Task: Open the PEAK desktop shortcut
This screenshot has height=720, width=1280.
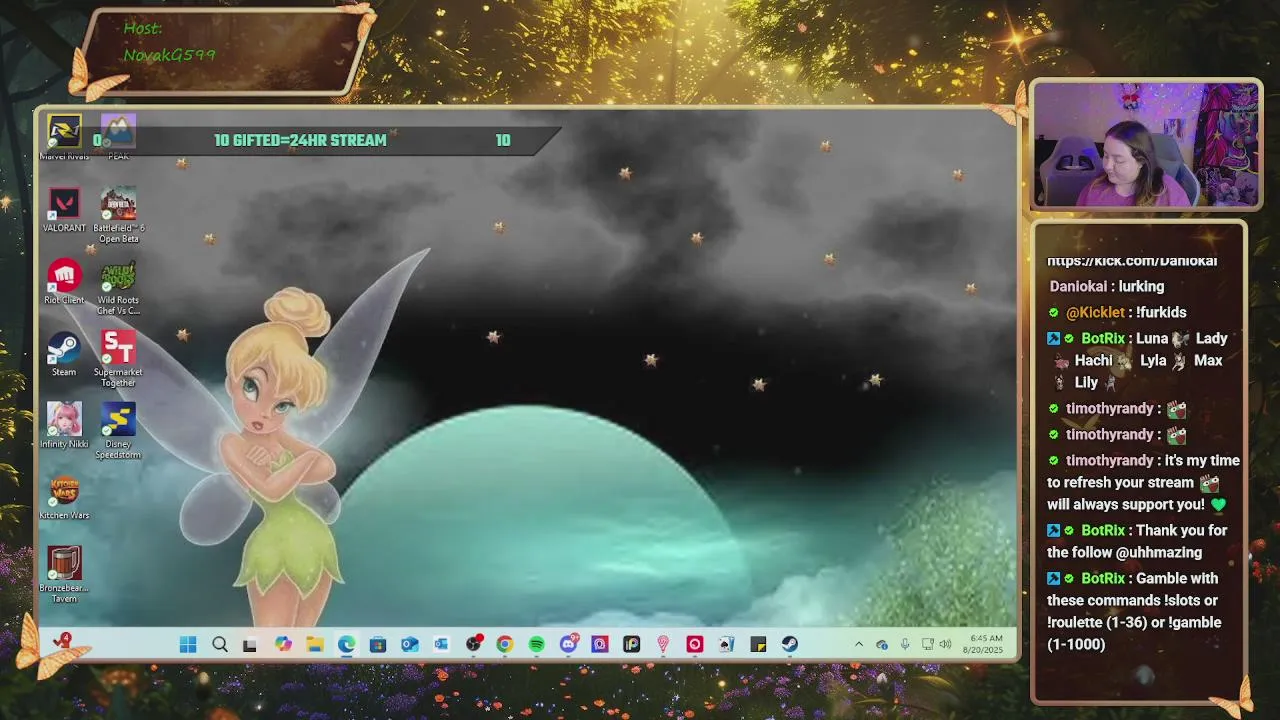Action: pyautogui.click(x=118, y=137)
